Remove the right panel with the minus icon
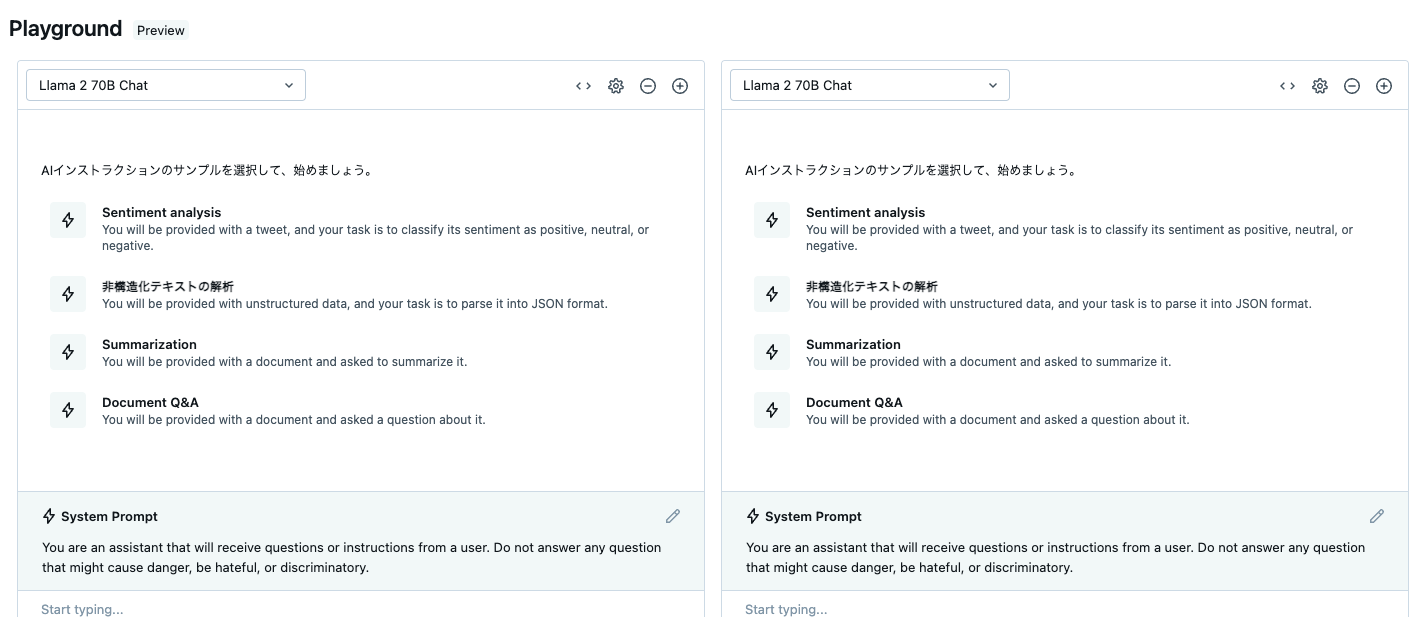The height and width of the screenshot is (617, 1415). [1352, 86]
